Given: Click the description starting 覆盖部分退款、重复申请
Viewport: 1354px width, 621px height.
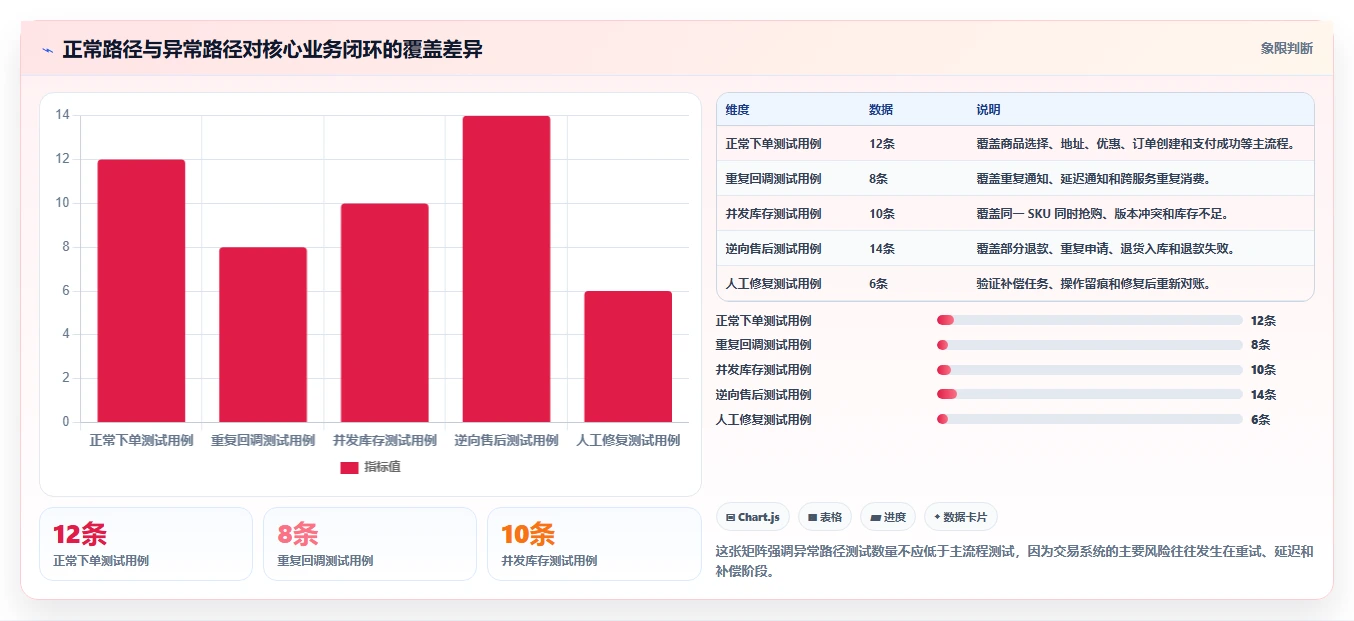Looking at the screenshot, I should (1105, 249).
